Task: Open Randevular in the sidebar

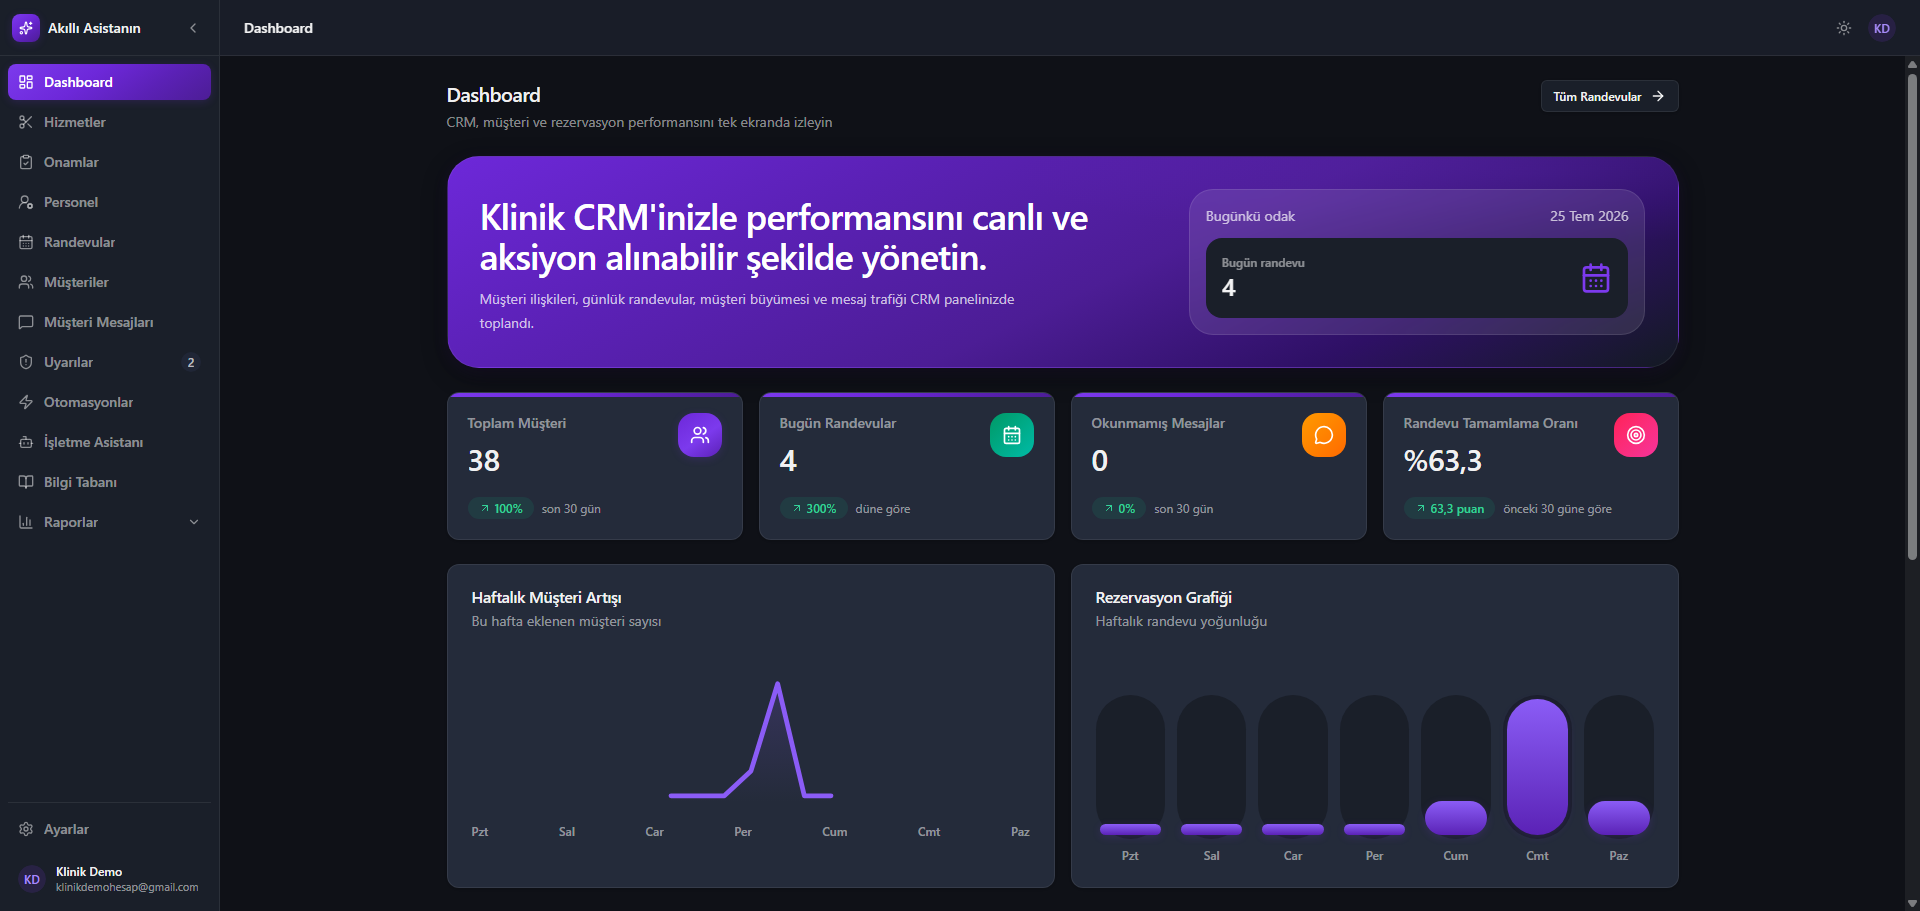Action: tap(109, 242)
